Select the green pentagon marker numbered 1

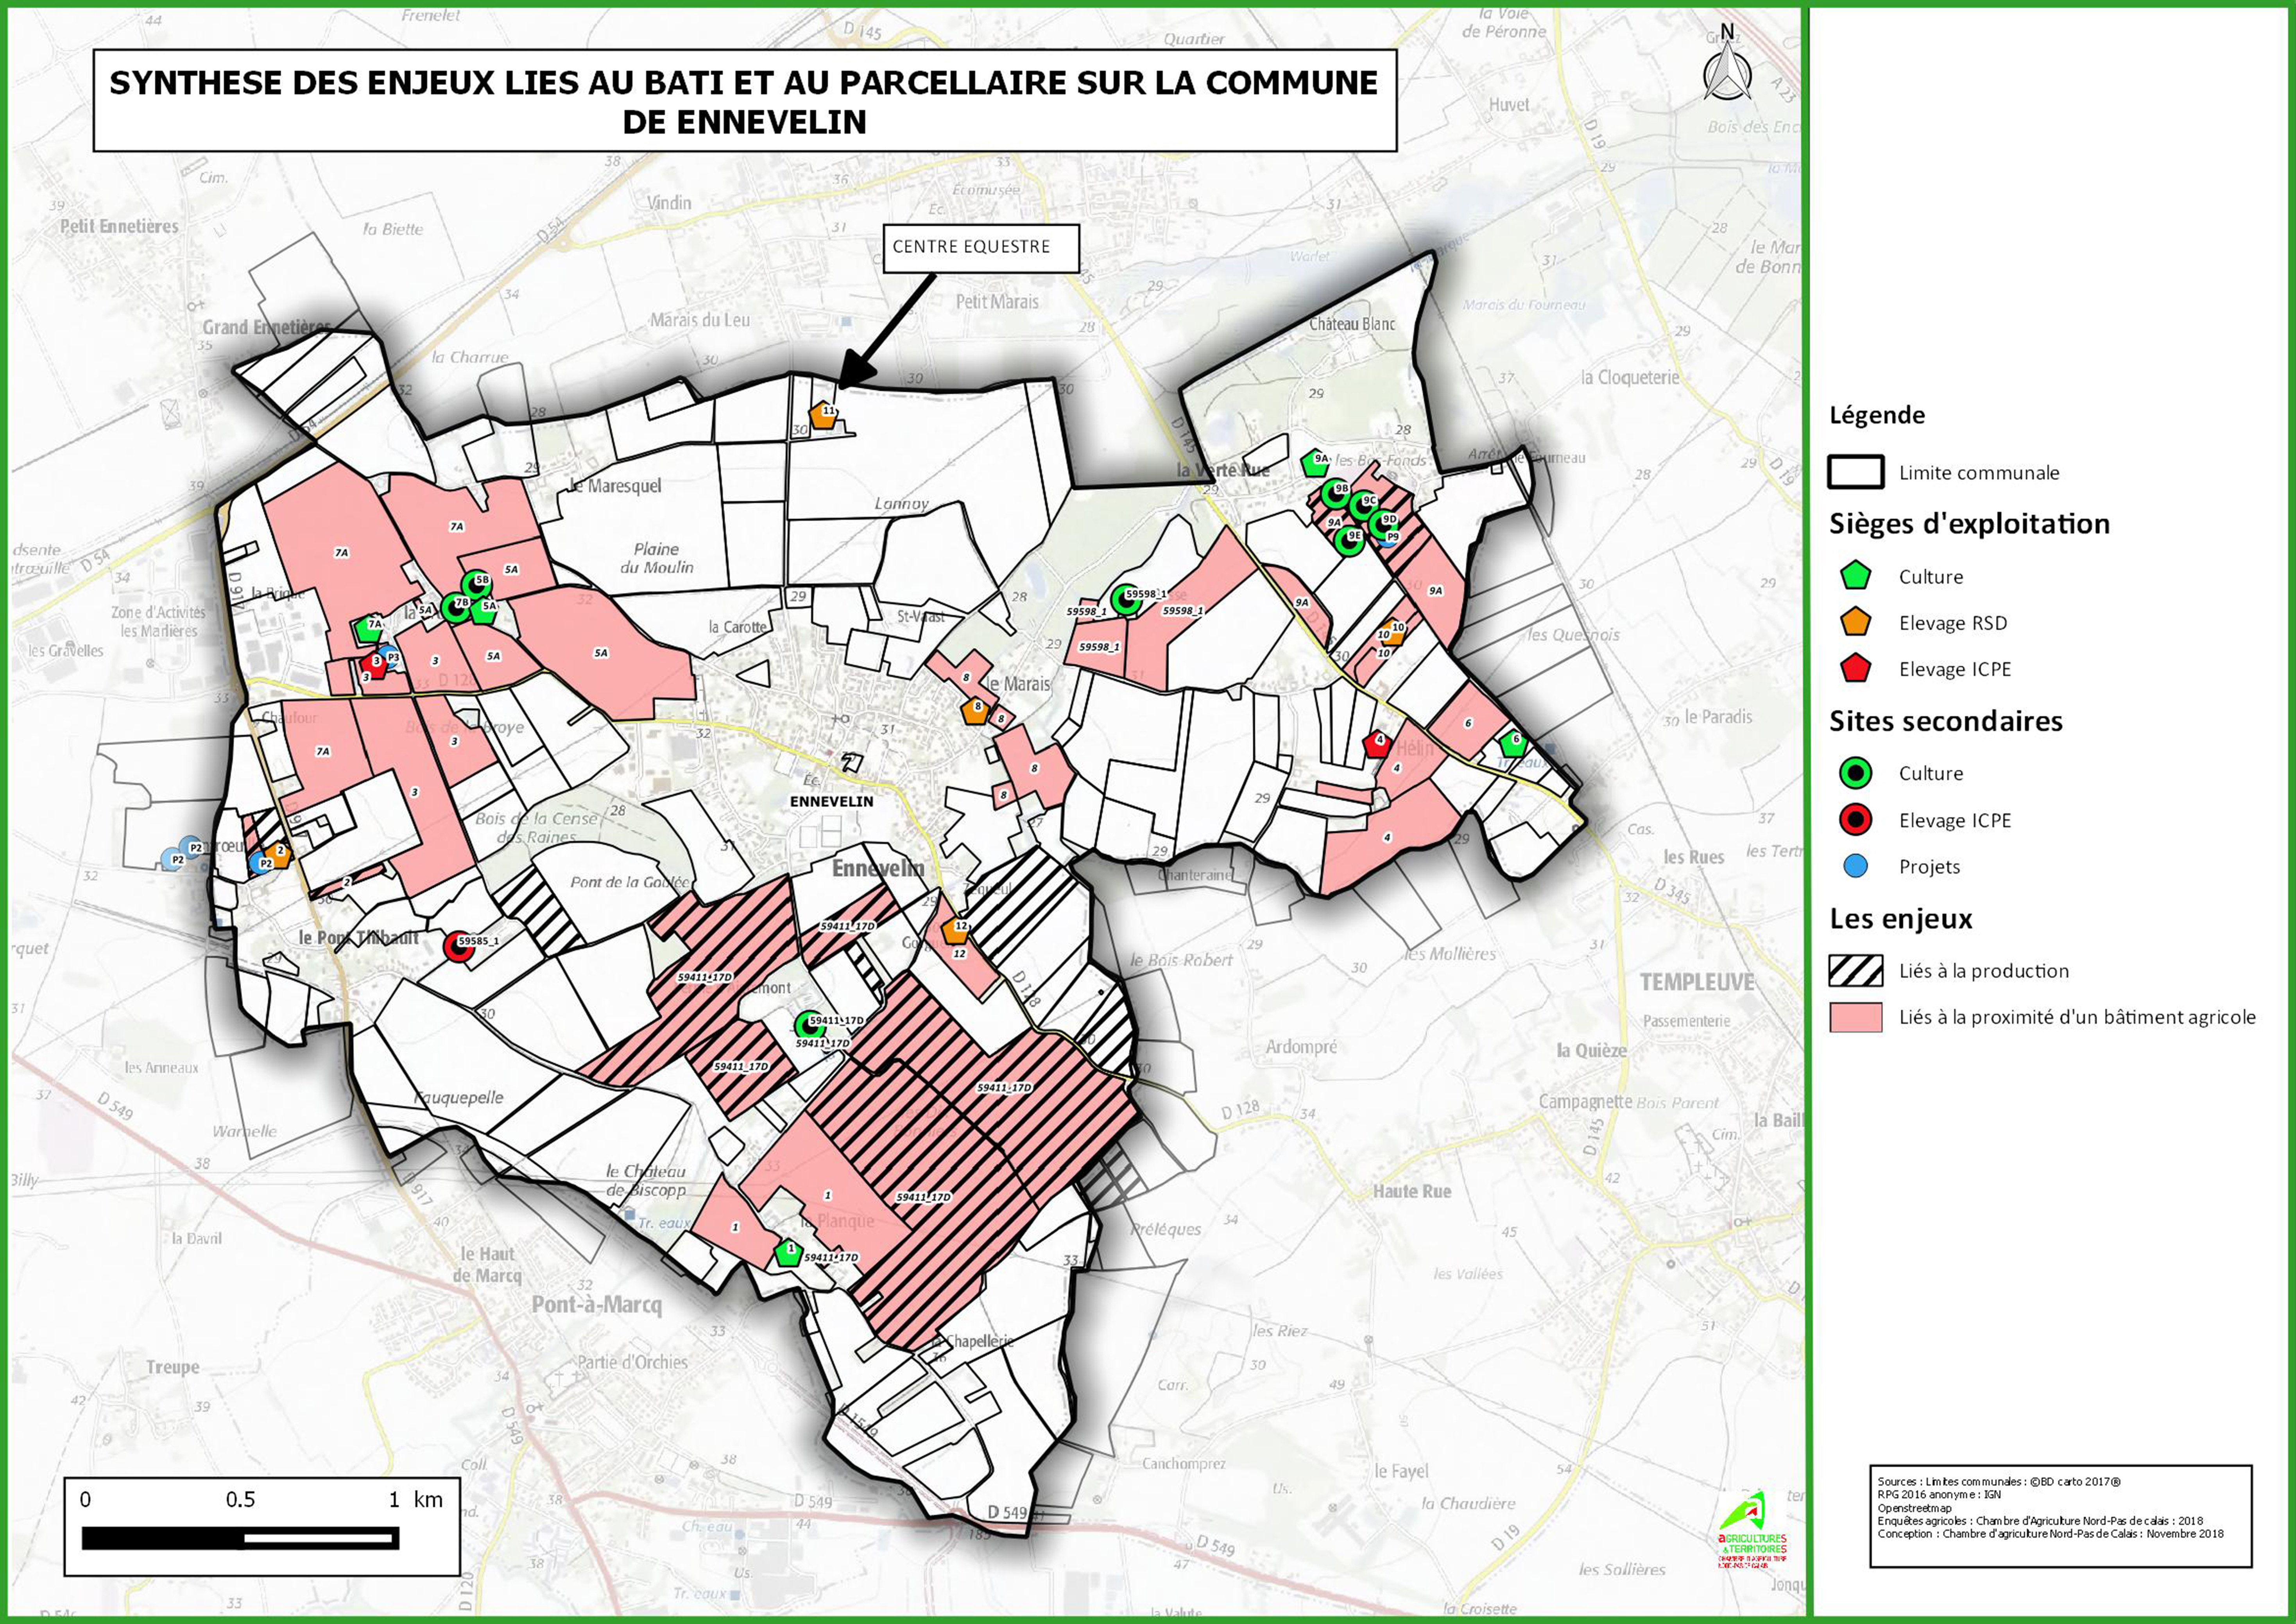(789, 1253)
